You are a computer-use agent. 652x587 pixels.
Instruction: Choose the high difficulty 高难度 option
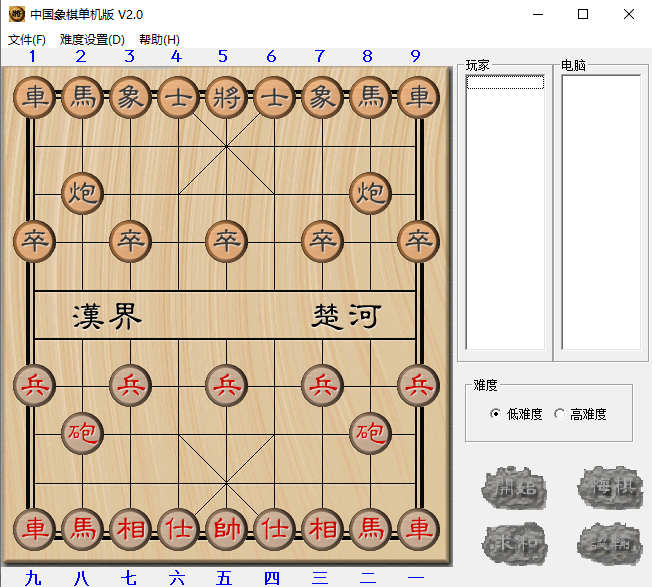tap(560, 414)
